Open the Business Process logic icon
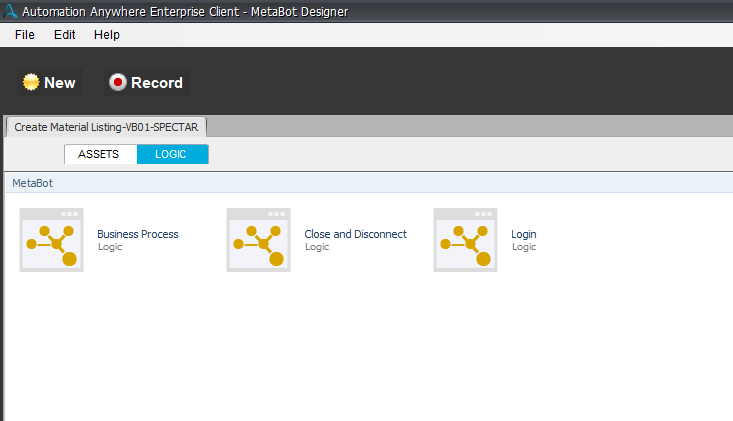Screen dimensions: 733x421 [x=51, y=240]
